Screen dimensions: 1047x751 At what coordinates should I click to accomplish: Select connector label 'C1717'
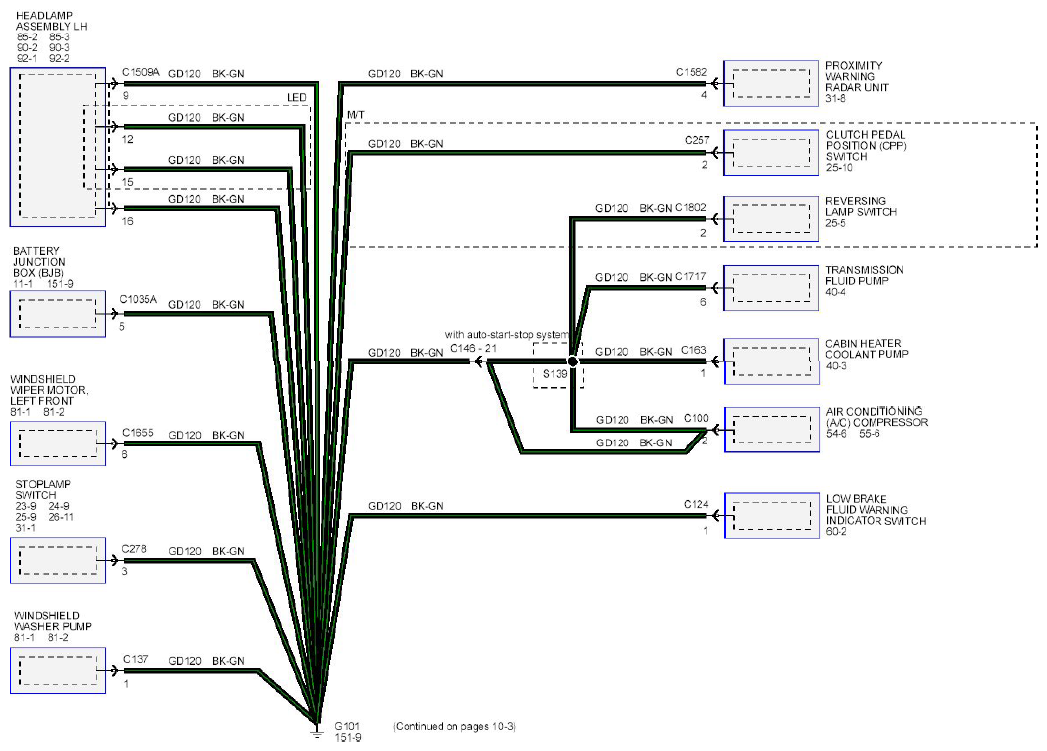[x=690, y=276]
